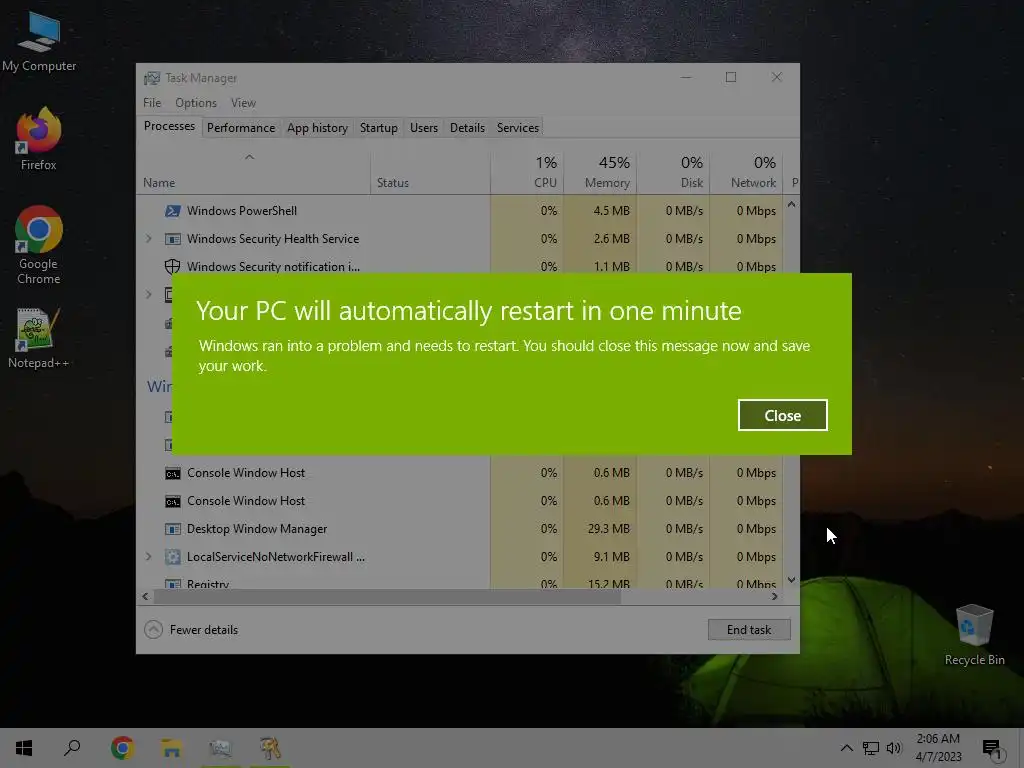Open the Windows Start menu
This screenshot has width=1024, height=768.
point(24,748)
